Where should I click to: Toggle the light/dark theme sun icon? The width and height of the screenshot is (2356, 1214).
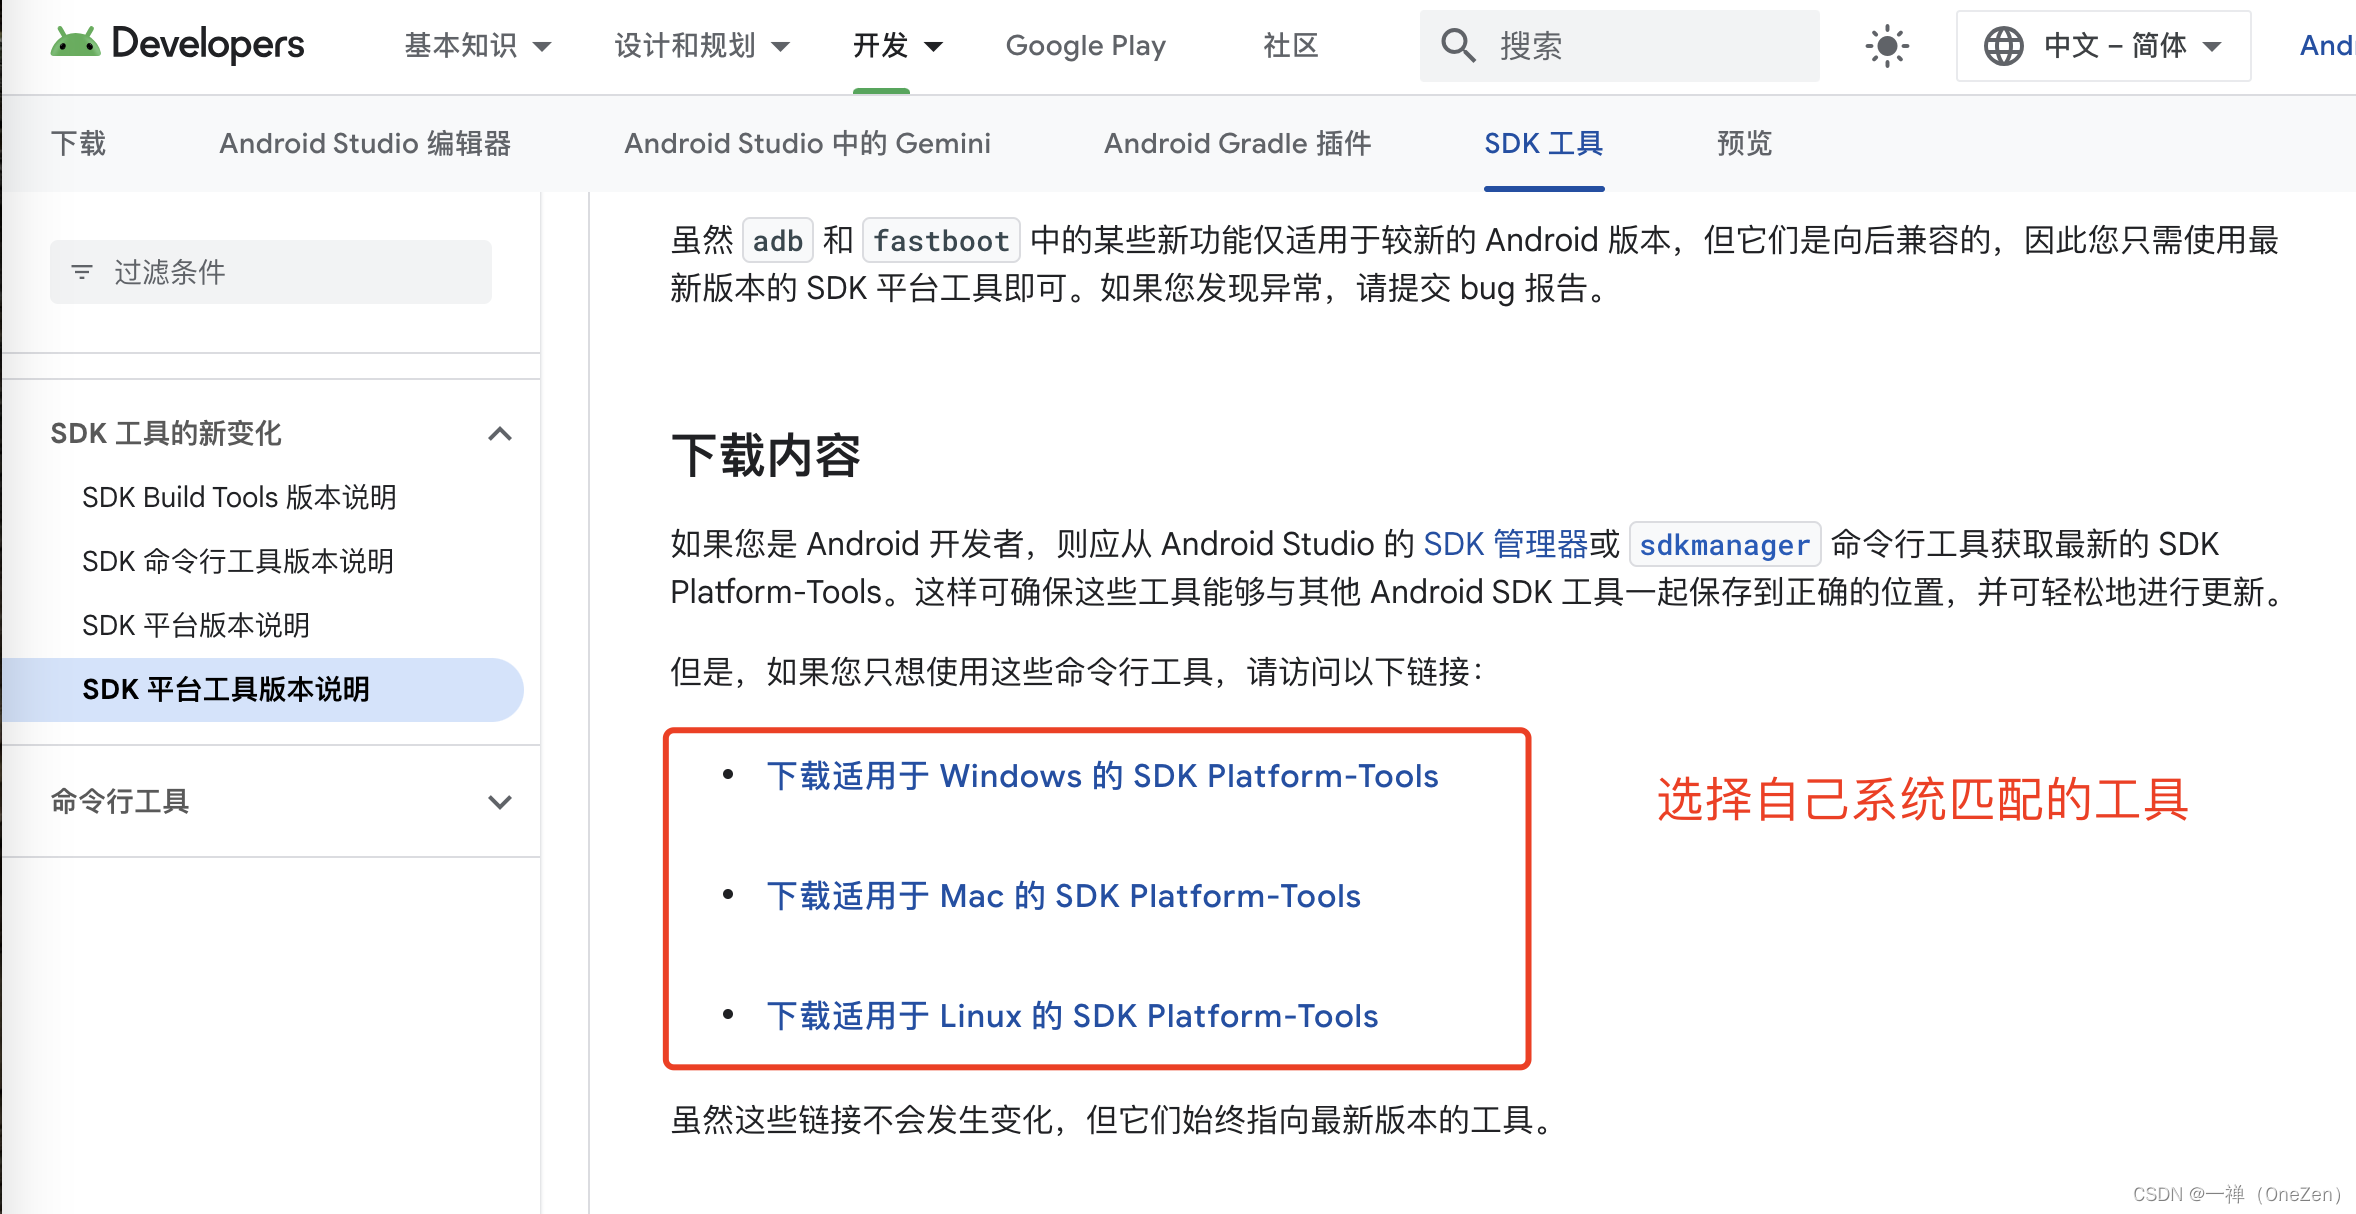[x=1886, y=46]
